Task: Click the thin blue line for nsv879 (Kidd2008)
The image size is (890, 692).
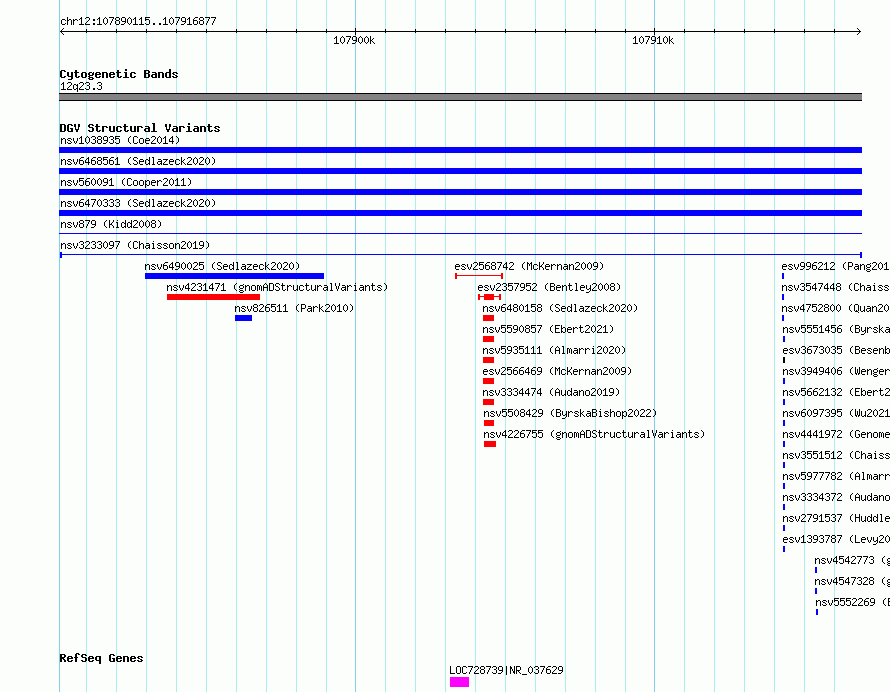Action: 460,233
